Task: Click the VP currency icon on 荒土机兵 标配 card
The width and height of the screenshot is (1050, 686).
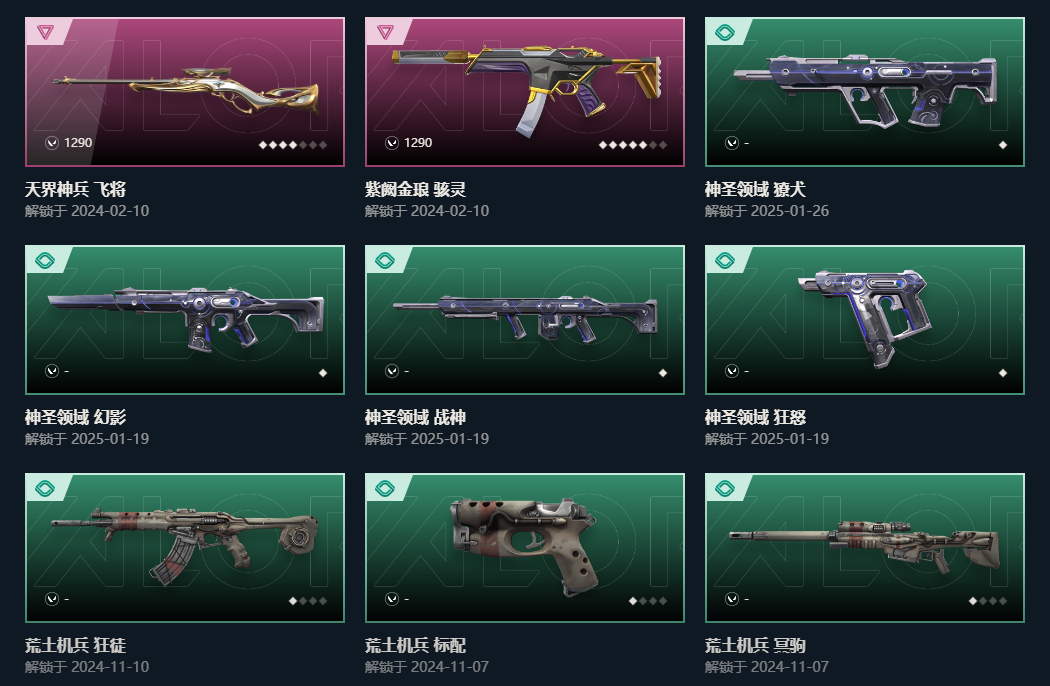Action: point(392,599)
